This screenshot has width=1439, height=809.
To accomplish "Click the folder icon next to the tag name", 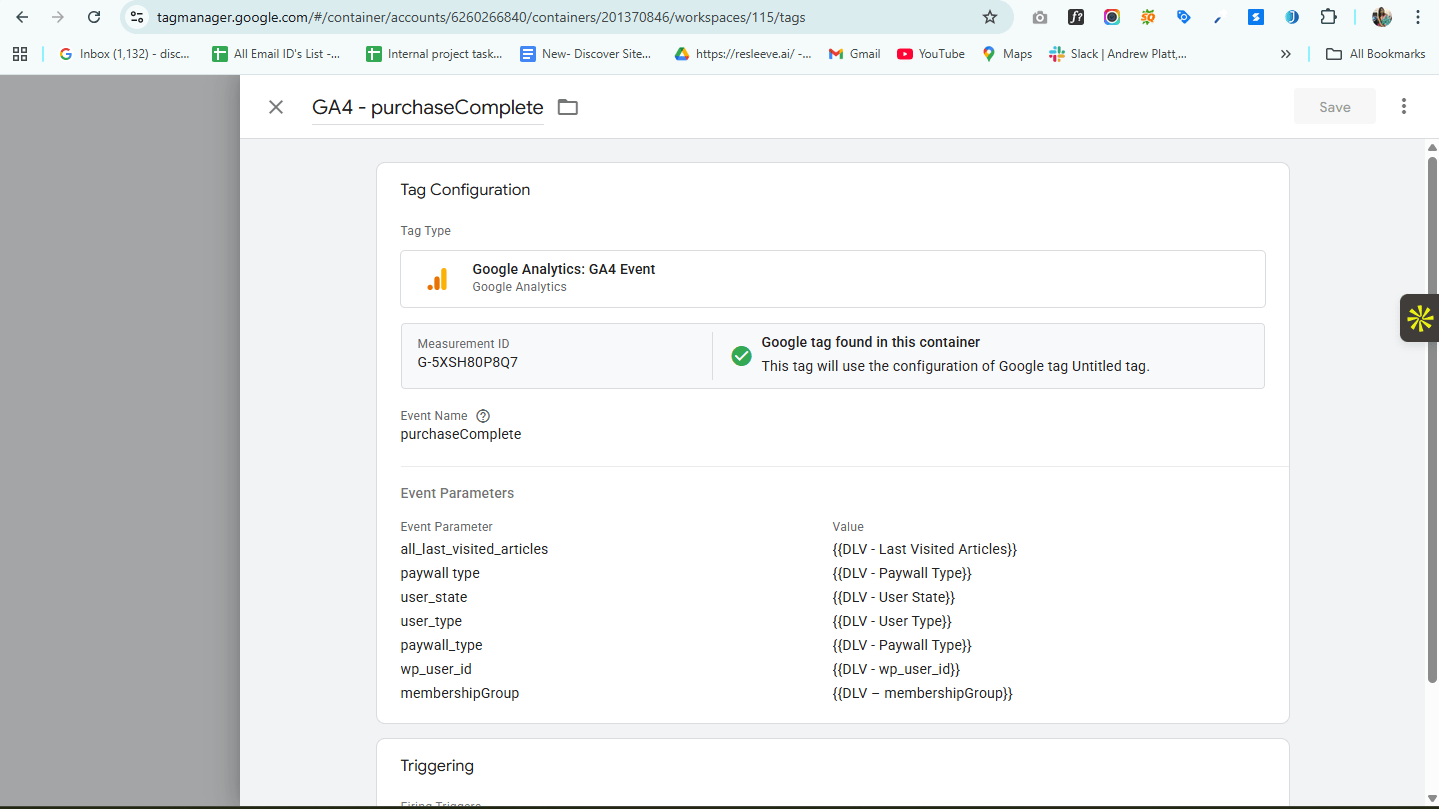I will pyautogui.click(x=568, y=107).
